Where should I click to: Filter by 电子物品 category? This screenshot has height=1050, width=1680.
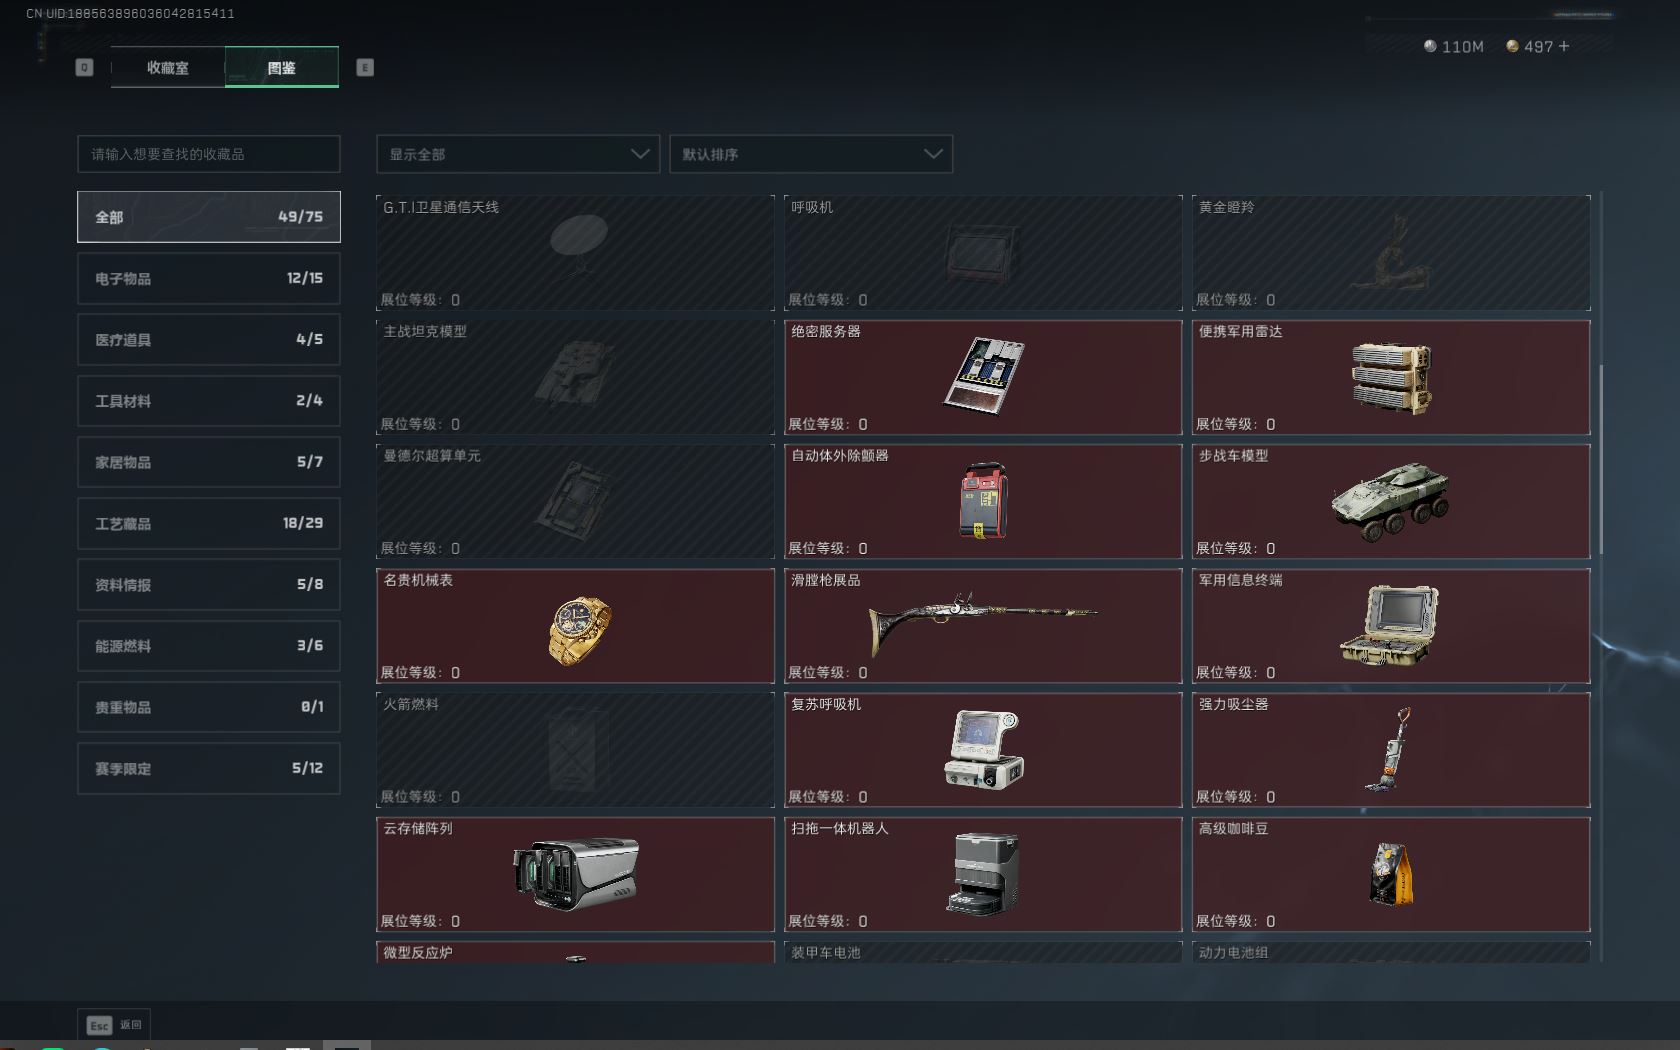pos(209,279)
